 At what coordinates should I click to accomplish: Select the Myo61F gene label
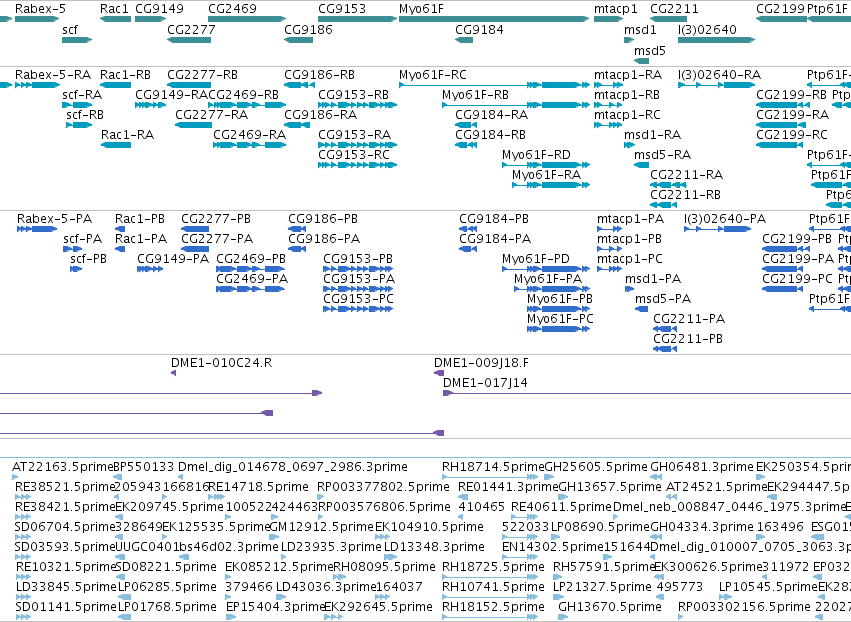tap(421, 9)
